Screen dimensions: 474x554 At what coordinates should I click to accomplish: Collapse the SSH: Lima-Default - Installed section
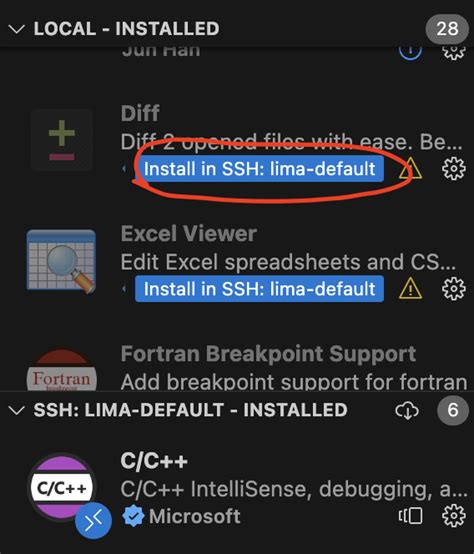click(17, 410)
